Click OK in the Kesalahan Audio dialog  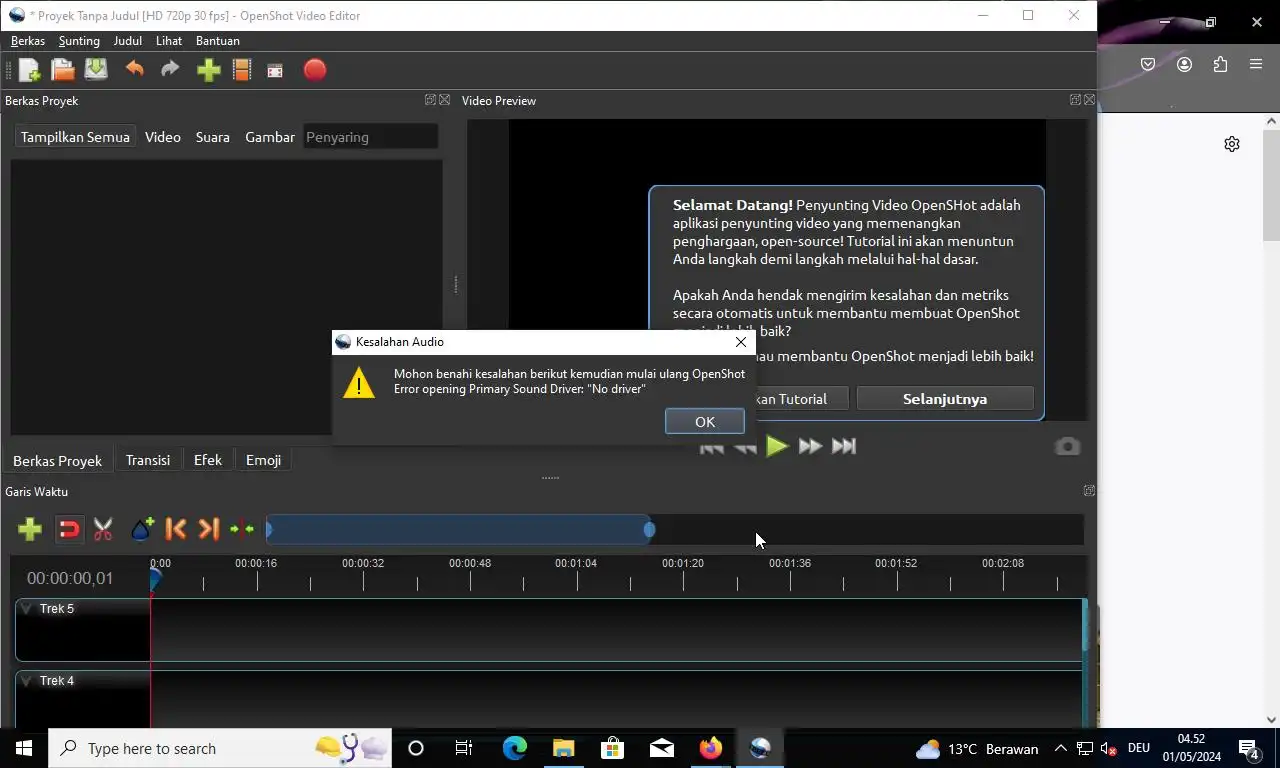(x=705, y=422)
